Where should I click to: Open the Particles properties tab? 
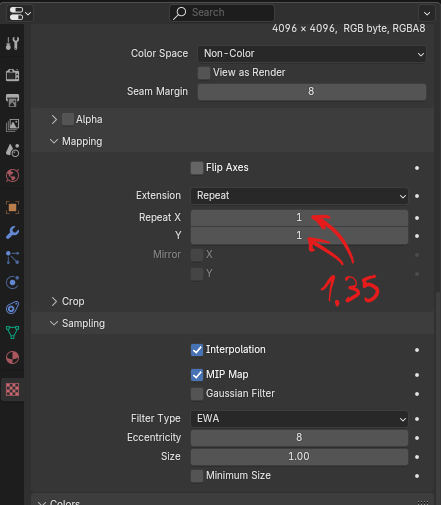click(12, 257)
